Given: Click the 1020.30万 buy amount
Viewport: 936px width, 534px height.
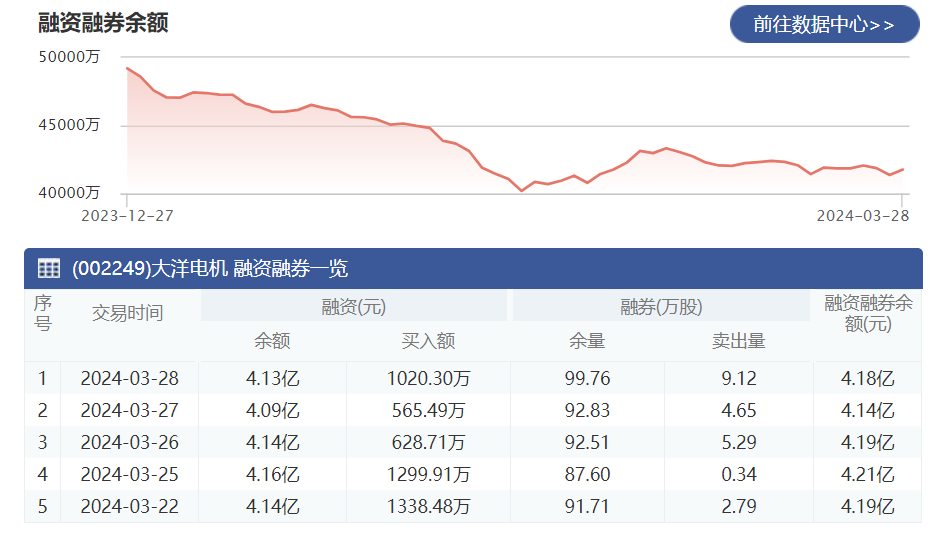Looking at the screenshot, I should pos(428,378).
